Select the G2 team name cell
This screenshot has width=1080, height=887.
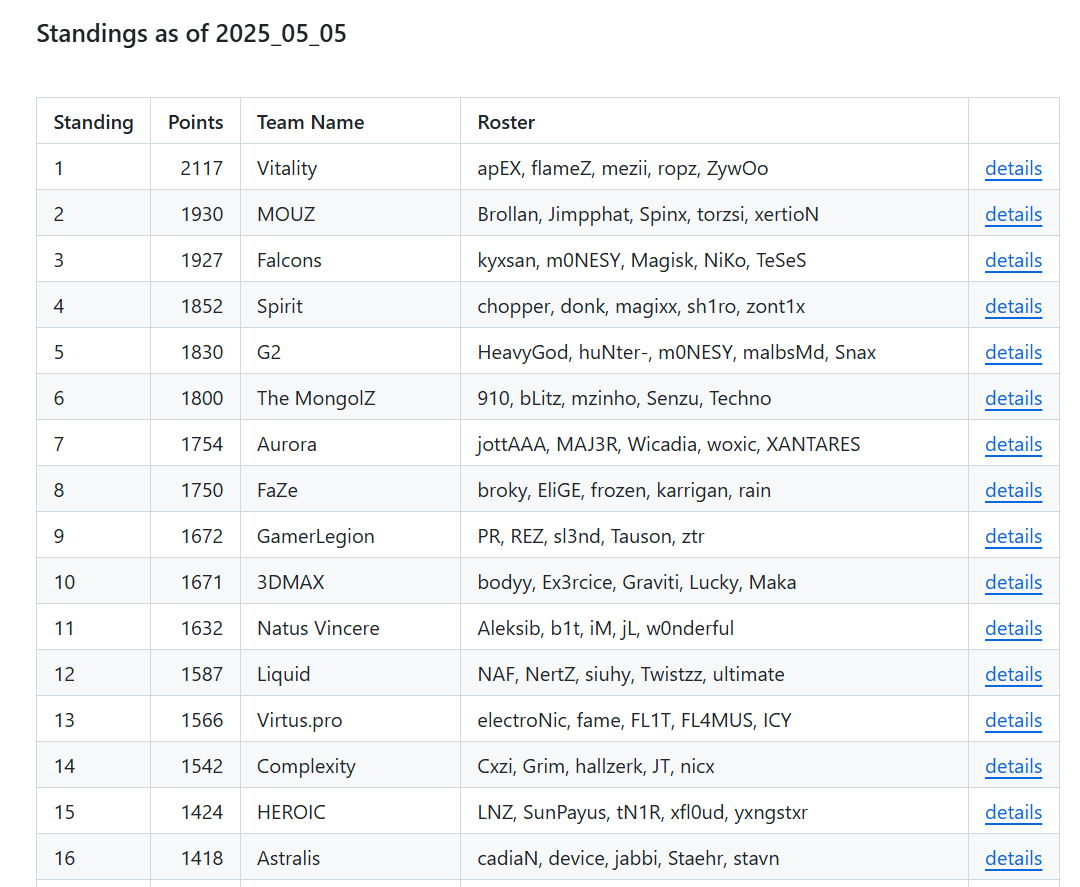click(x=351, y=352)
